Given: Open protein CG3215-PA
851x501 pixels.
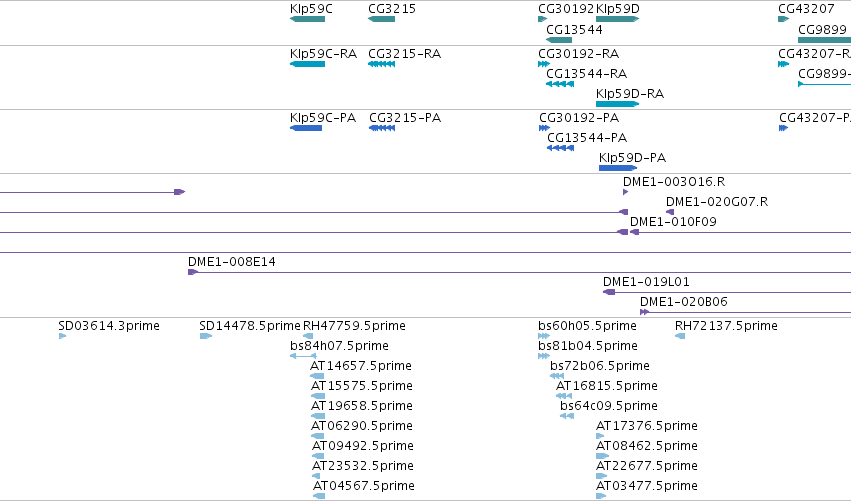Looking at the screenshot, I should pyautogui.click(x=382, y=128).
